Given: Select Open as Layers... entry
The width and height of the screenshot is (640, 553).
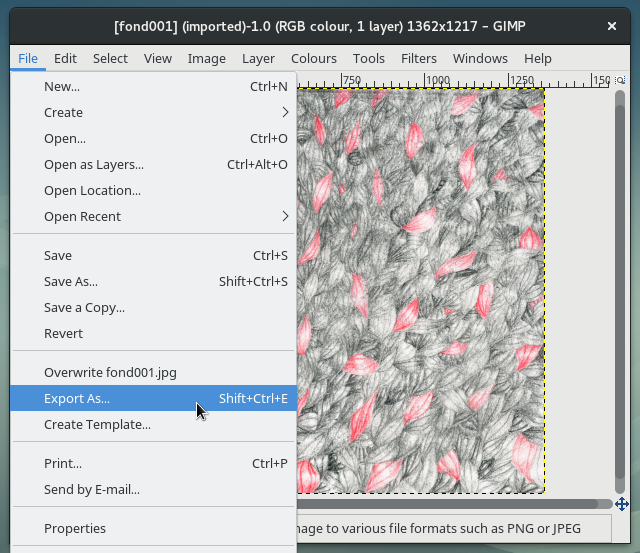Looking at the screenshot, I should pyautogui.click(x=153, y=164).
